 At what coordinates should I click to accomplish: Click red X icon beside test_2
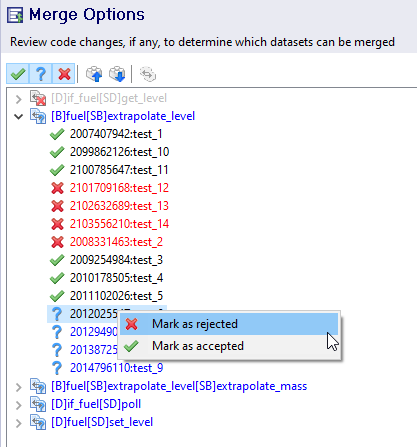click(57, 242)
